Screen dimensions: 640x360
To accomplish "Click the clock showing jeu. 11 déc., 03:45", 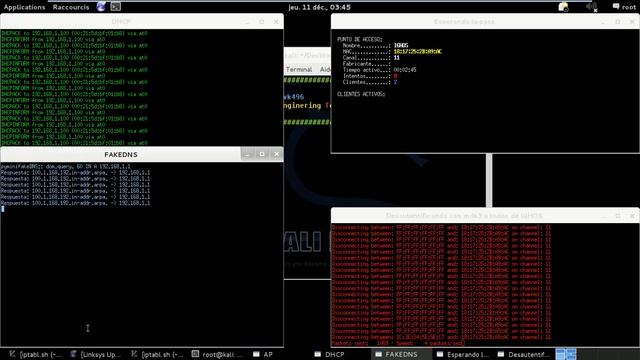I will point(319,7).
